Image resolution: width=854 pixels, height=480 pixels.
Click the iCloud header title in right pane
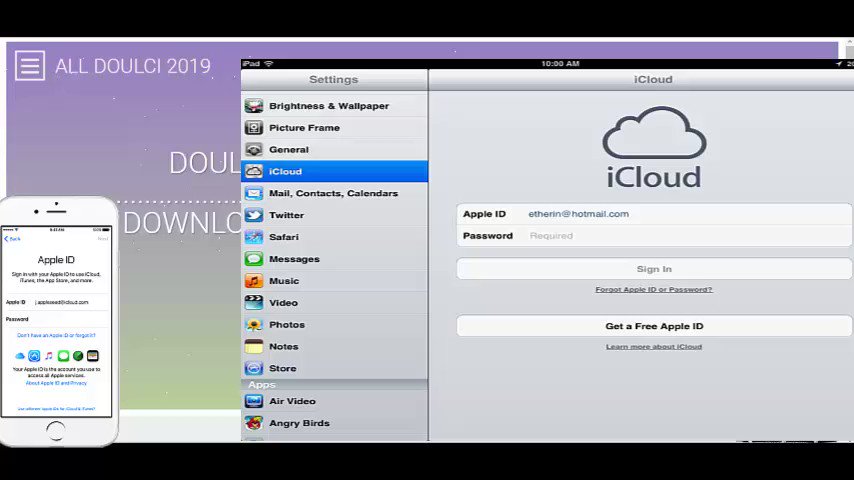point(653,80)
